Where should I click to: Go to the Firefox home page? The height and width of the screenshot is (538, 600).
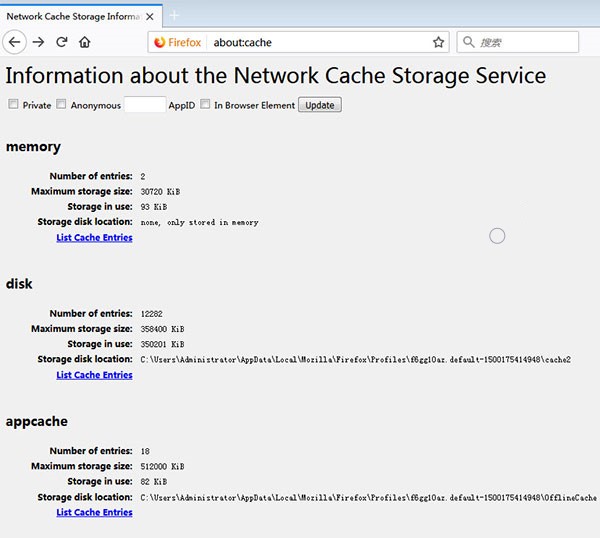point(85,42)
